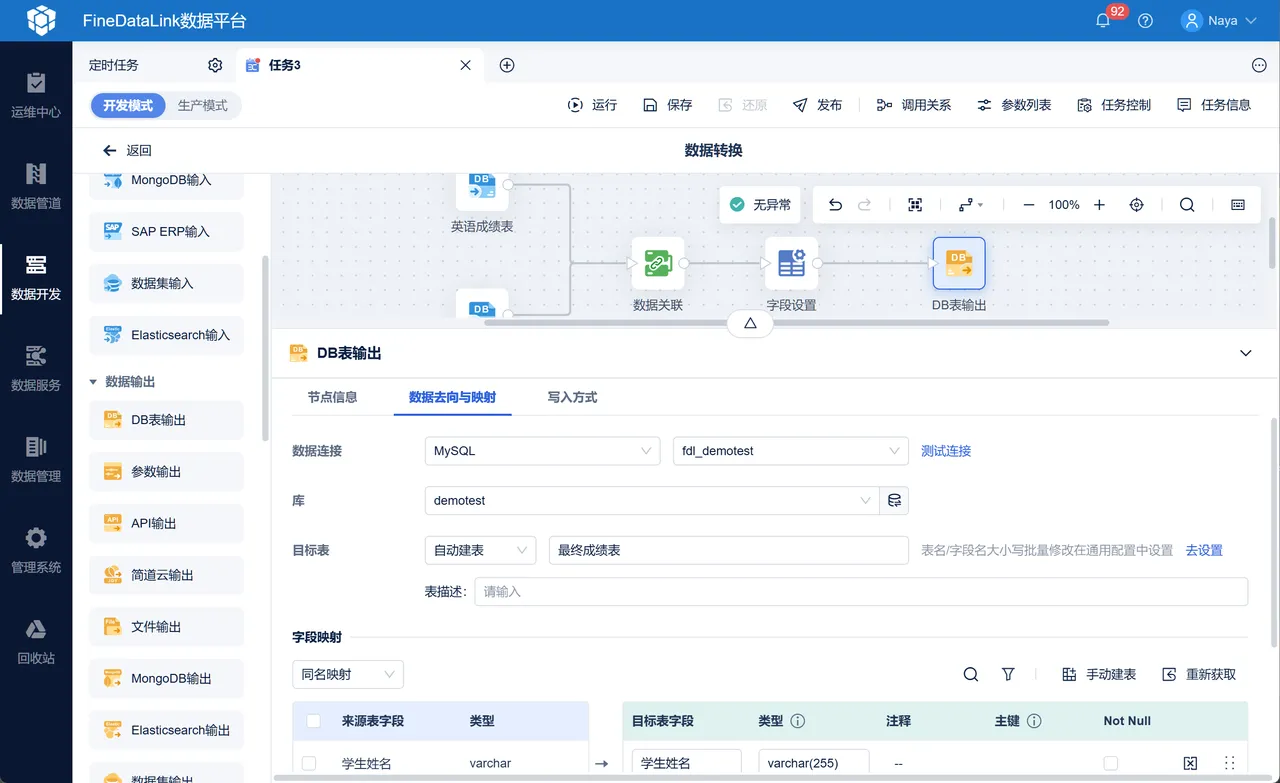Open the fdl_demotest connection dropdown
1280x783 pixels.
(790, 451)
